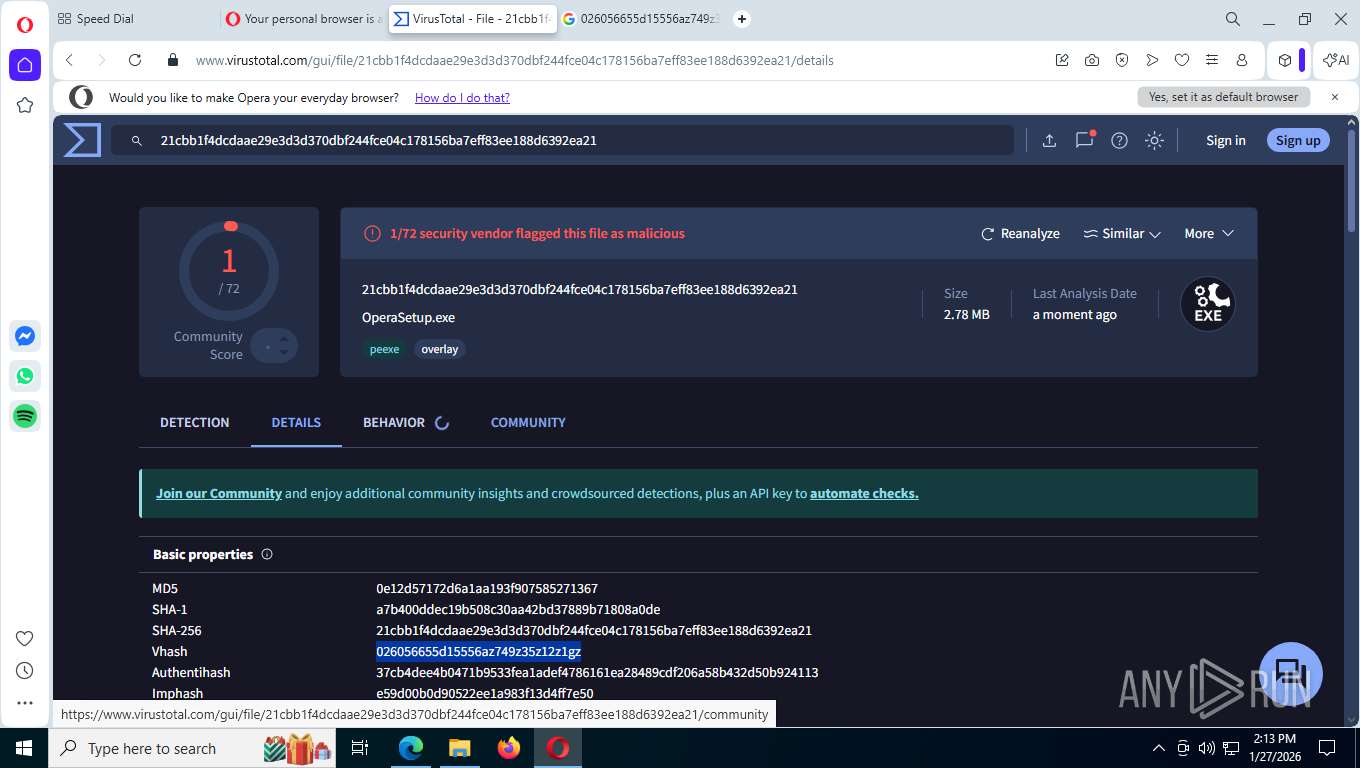Open the sidebar Bookmarks star icon
1360x768 pixels.
[25, 105]
